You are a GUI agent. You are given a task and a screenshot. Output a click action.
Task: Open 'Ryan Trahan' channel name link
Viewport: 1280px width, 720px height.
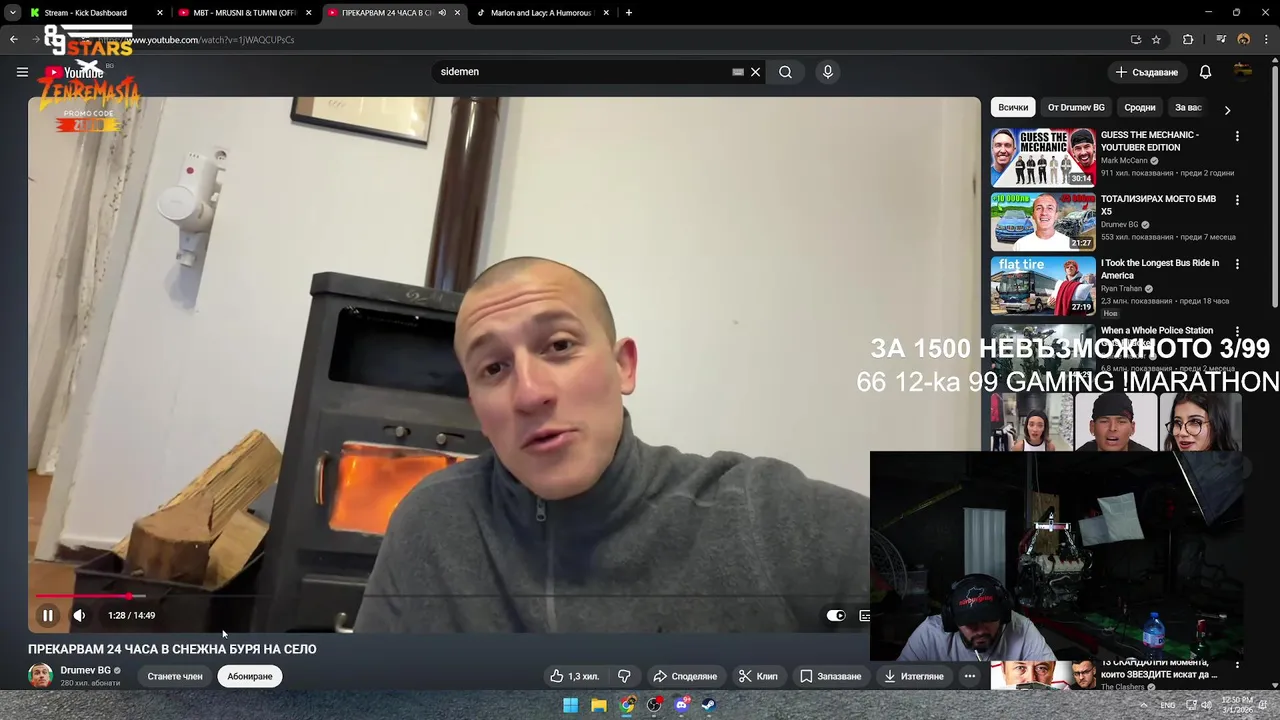click(1121, 289)
